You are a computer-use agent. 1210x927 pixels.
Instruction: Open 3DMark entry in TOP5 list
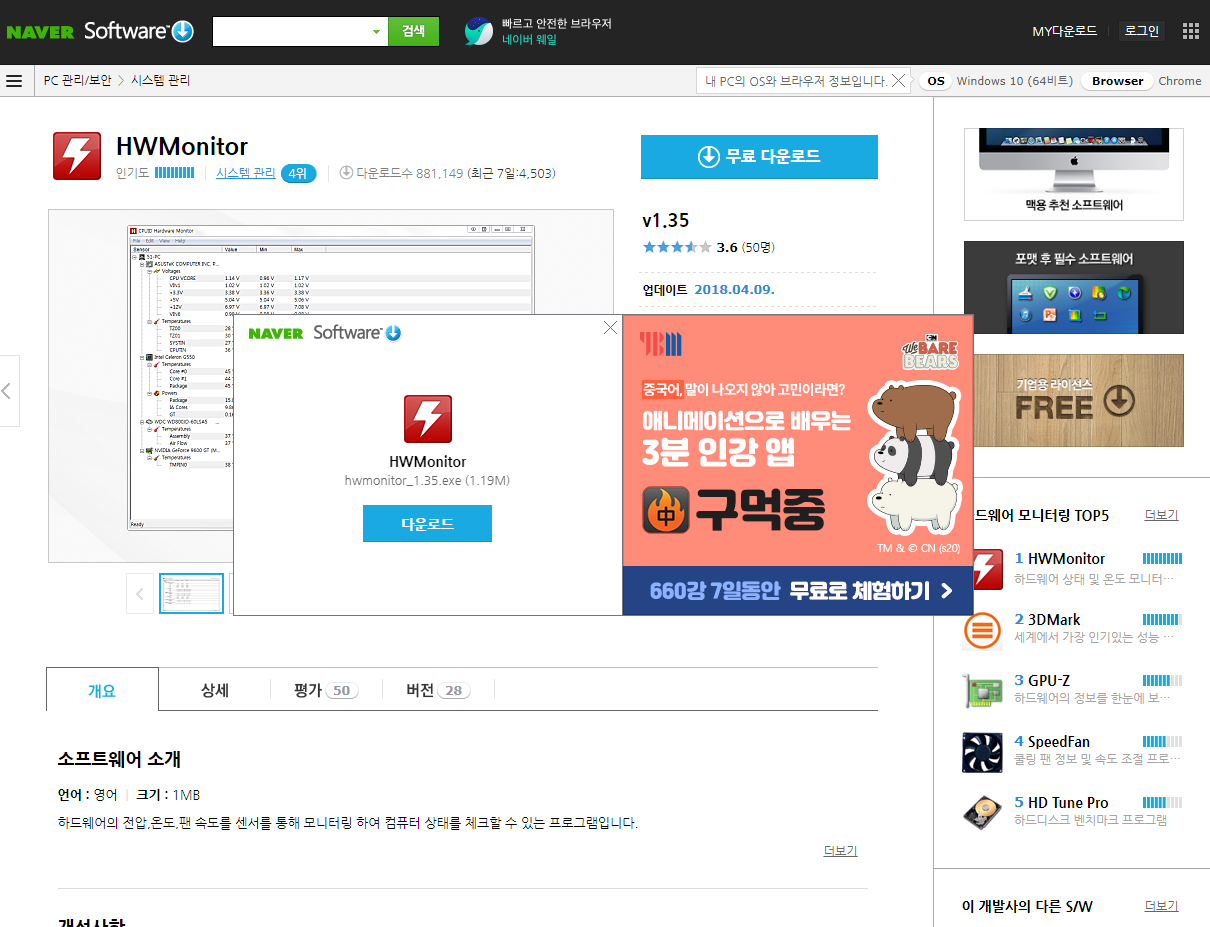[1054, 620]
